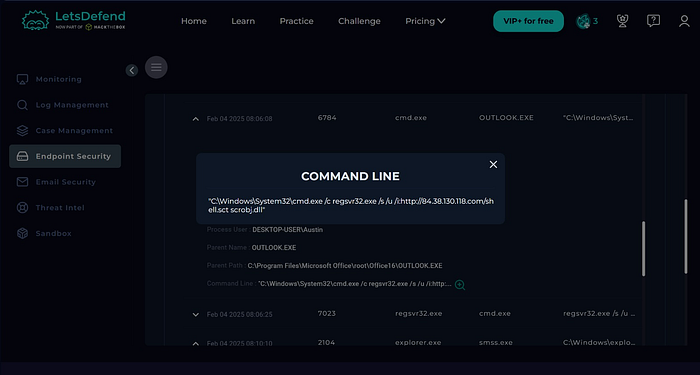Click the Threat Intel target icon
The image size is (700, 375).
point(22,208)
